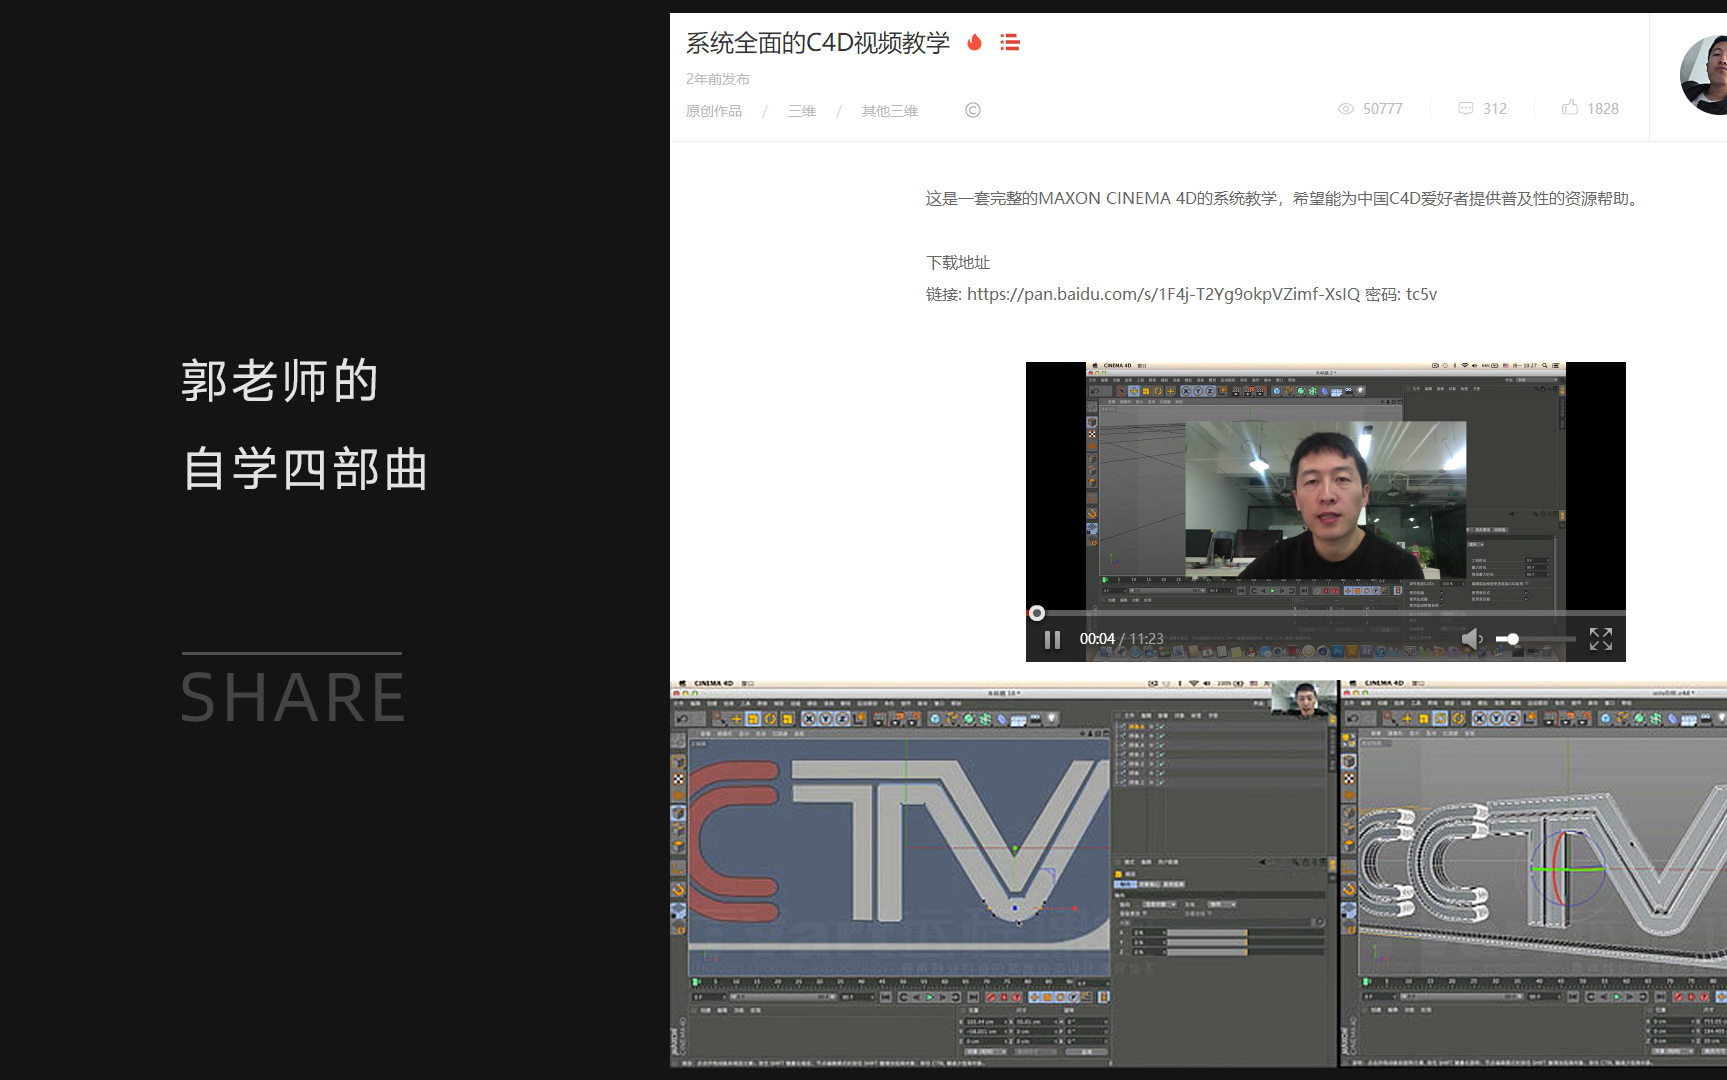The height and width of the screenshot is (1080, 1727).
Task: Toggle Z axis lock in left C4D screenshot
Action: click(x=842, y=718)
